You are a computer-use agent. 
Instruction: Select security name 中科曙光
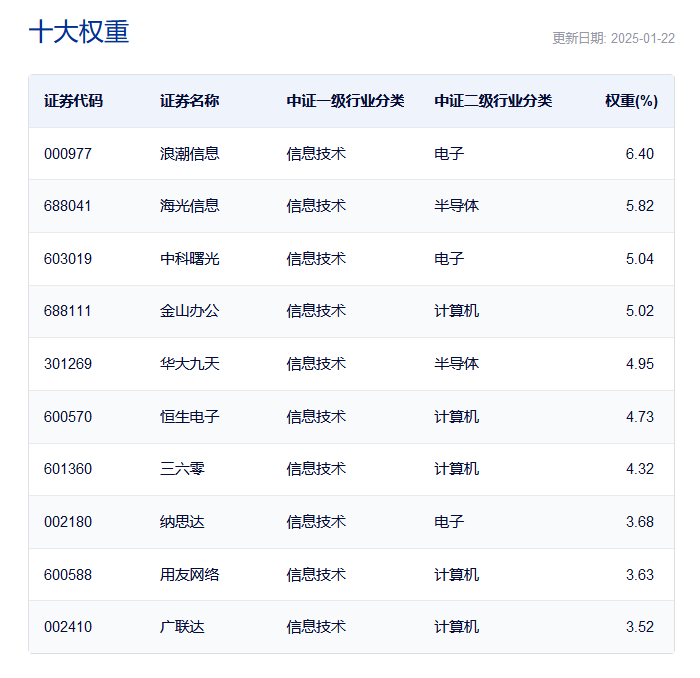189,259
